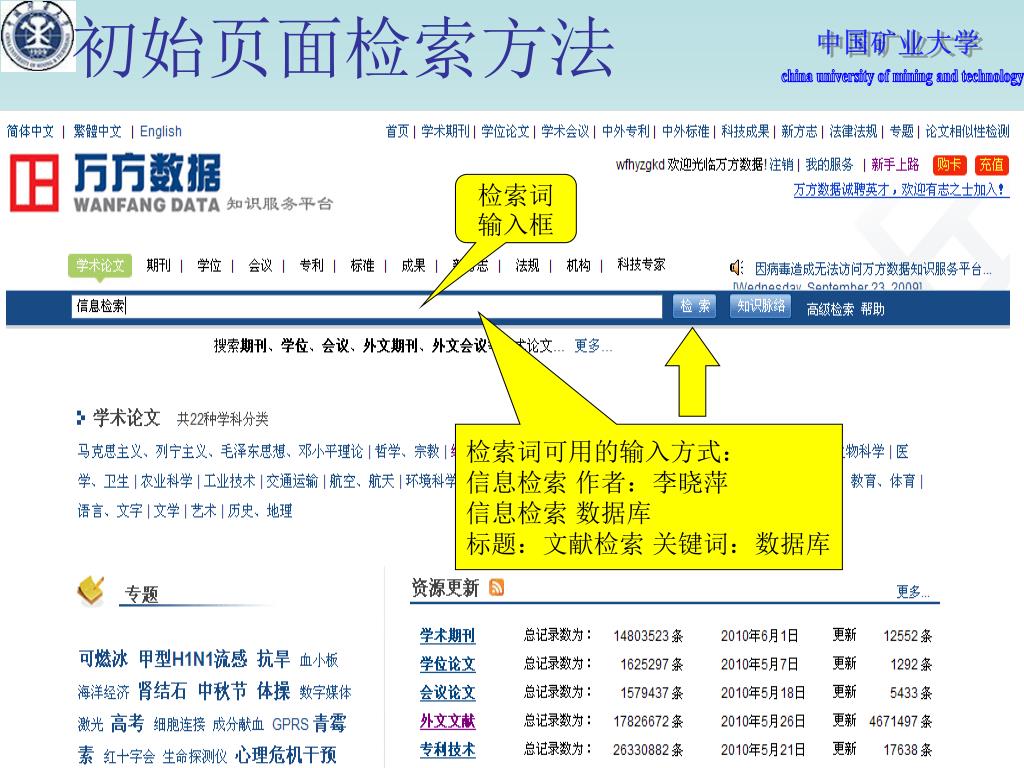Switch language to English

click(161, 131)
